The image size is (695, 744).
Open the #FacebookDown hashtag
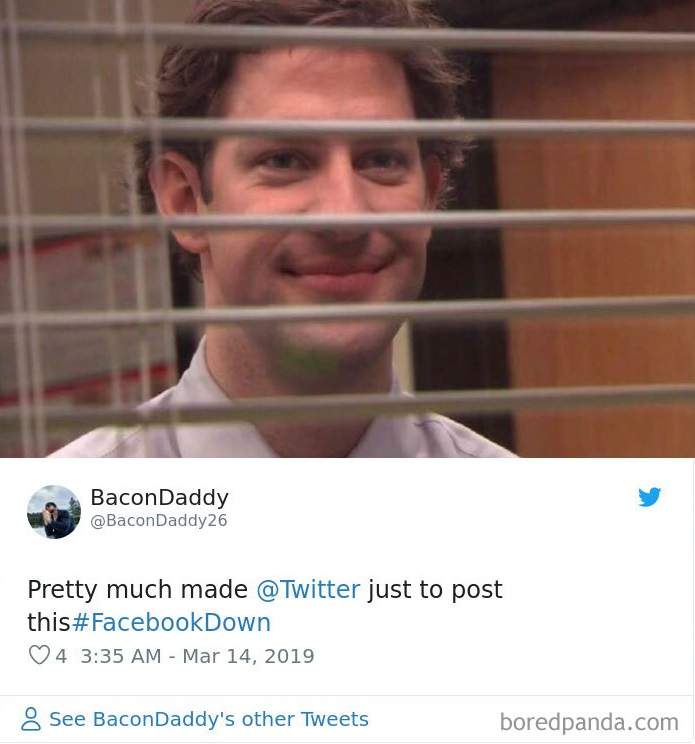pos(171,622)
